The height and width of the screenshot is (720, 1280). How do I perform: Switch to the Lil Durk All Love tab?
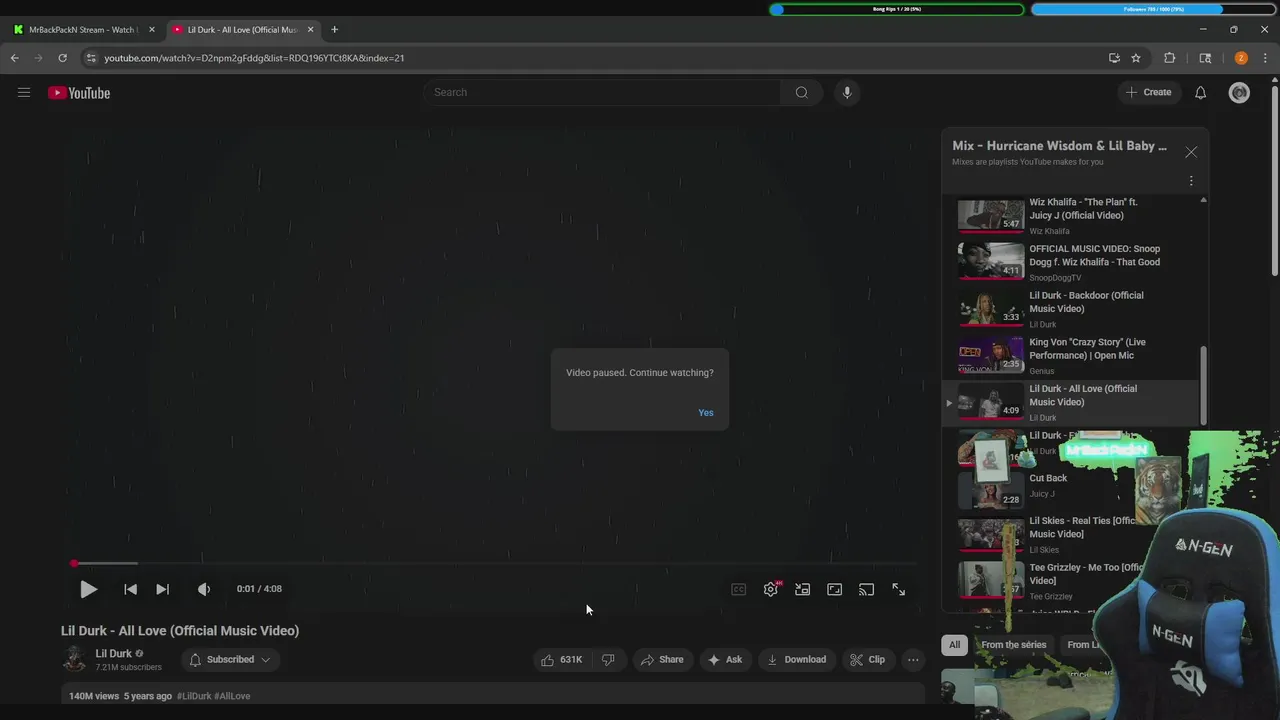point(242,30)
